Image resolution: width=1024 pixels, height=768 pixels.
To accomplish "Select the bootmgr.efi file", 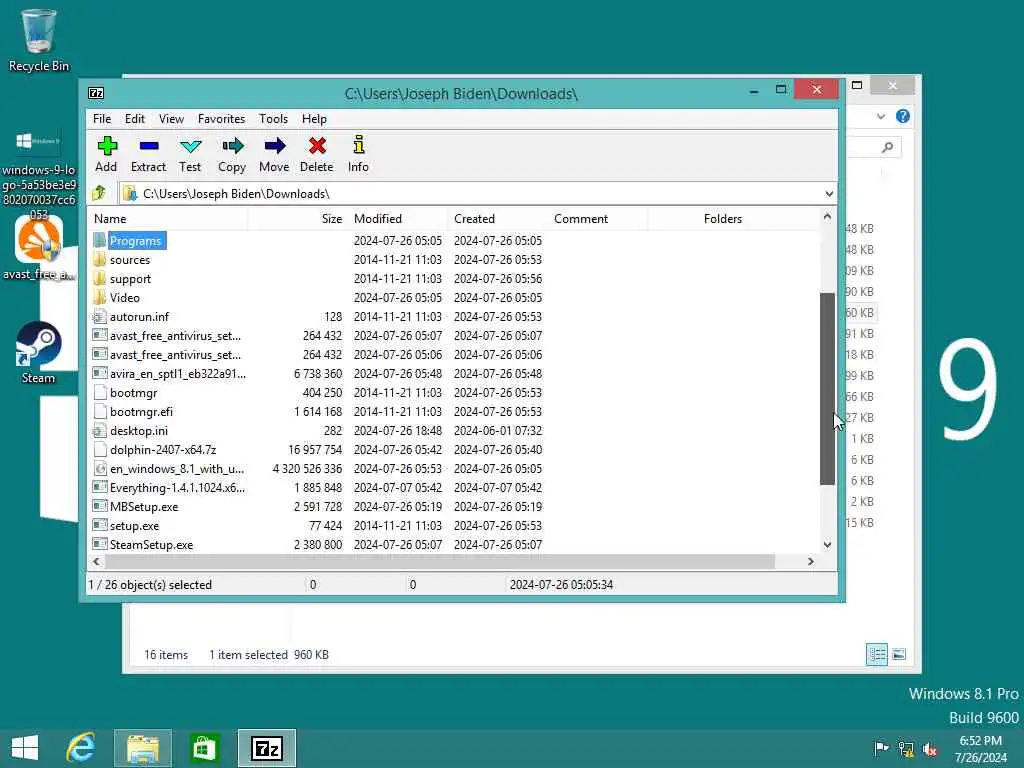I will tap(141, 411).
